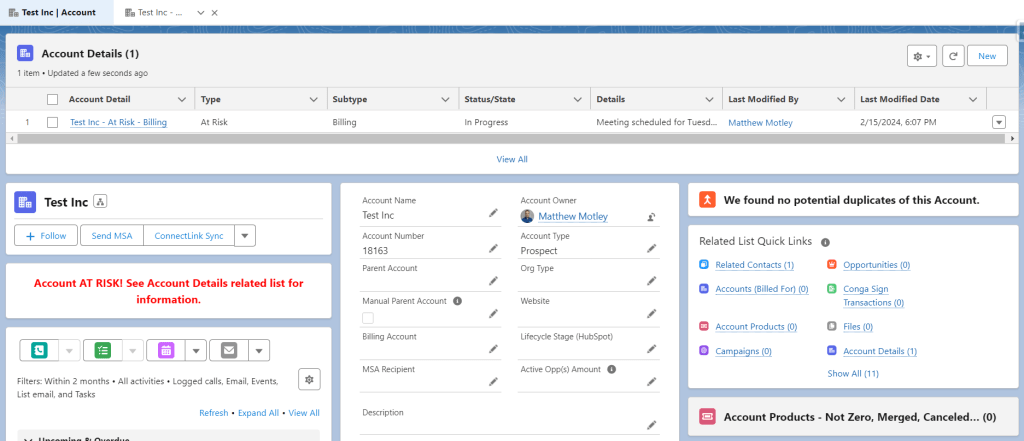
Task: Open Last Modified Date column dropdown
Action: coord(973,99)
